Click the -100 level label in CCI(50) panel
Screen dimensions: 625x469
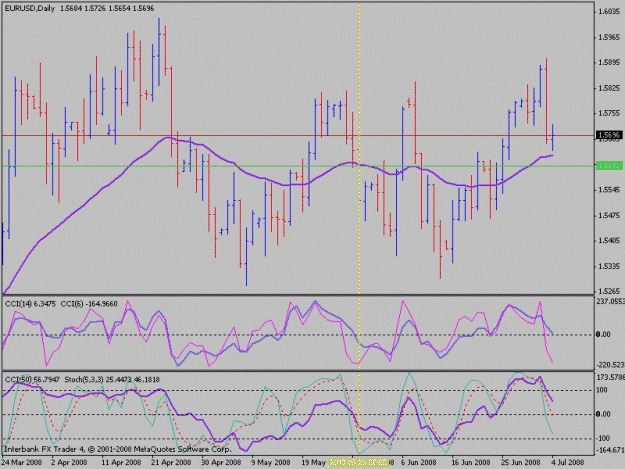603,438
